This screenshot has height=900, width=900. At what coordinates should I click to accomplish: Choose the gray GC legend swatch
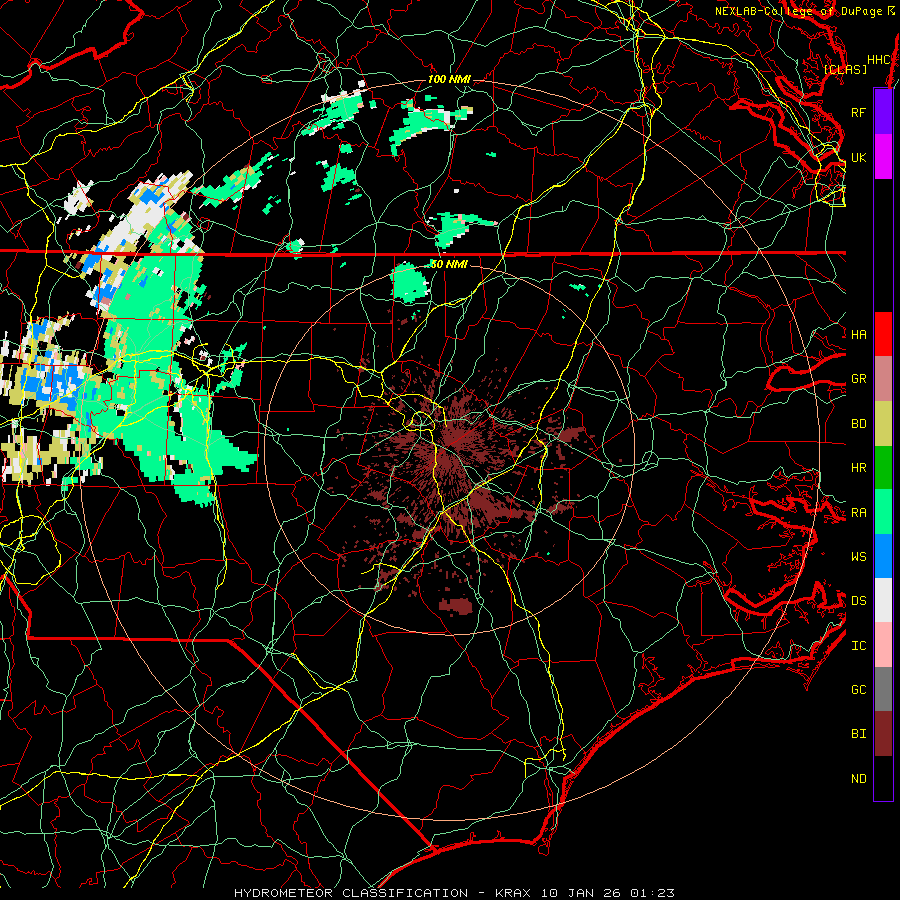click(883, 689)
